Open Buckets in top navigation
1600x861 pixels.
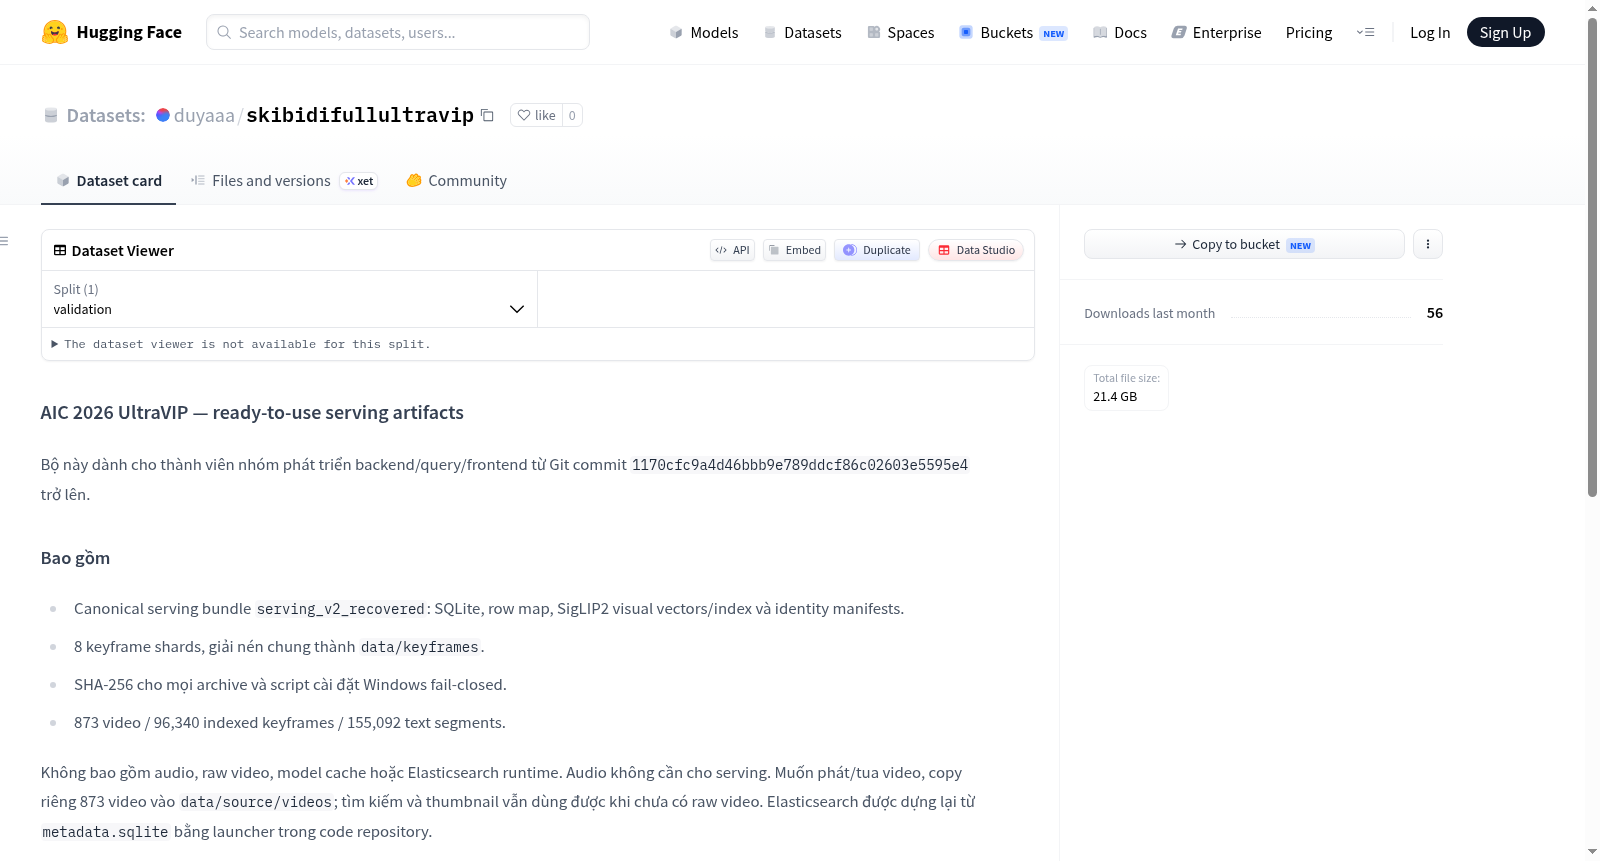click(1013, 32)
